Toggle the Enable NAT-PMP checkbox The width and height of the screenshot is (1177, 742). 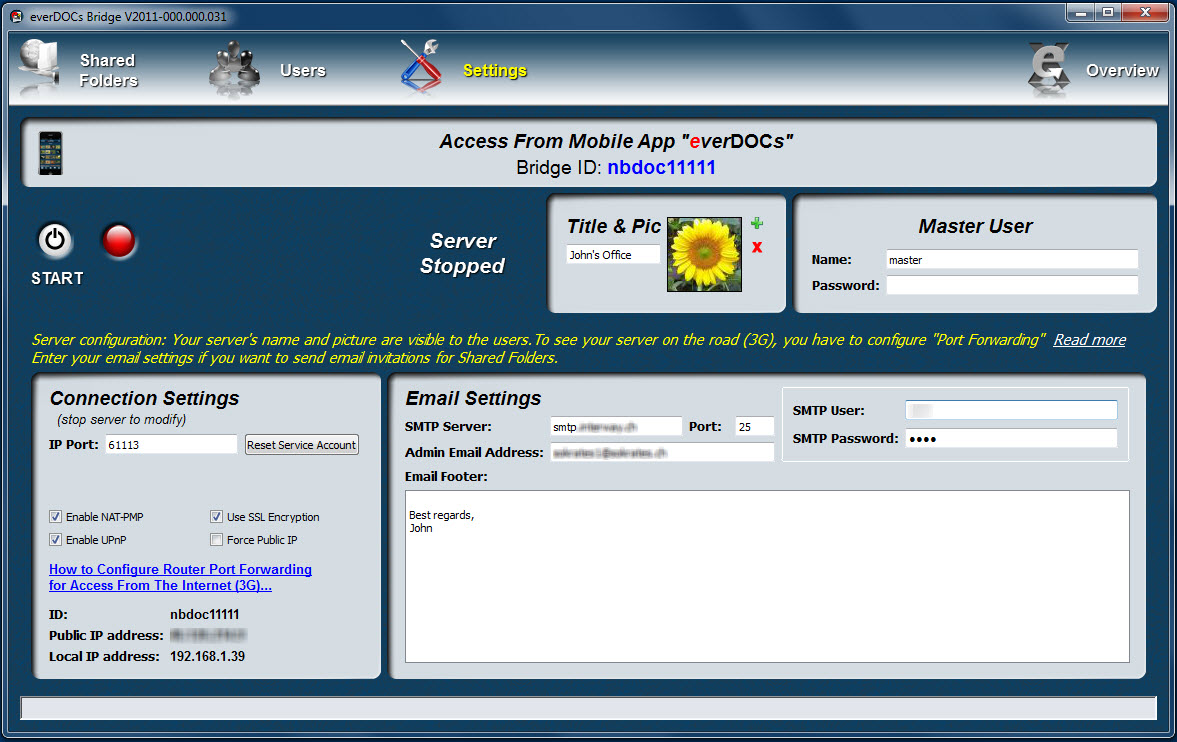[x=56, y=517]
